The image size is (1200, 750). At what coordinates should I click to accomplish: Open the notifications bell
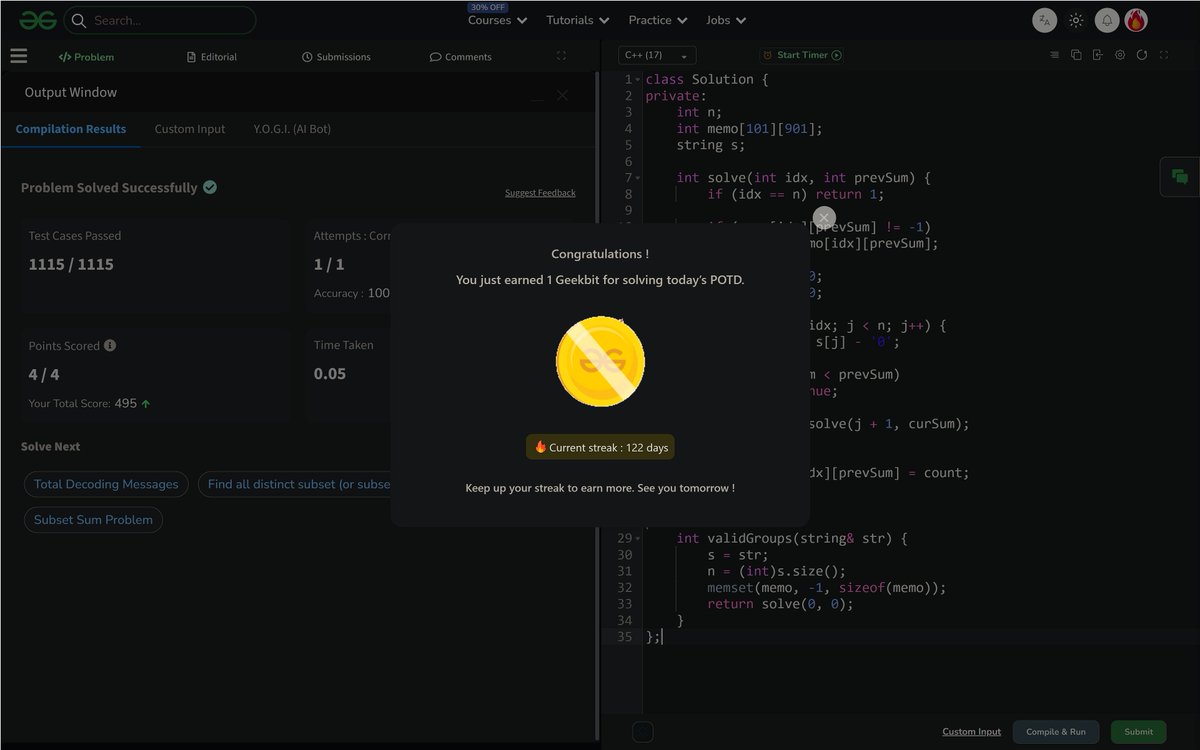pos(1107,20)
